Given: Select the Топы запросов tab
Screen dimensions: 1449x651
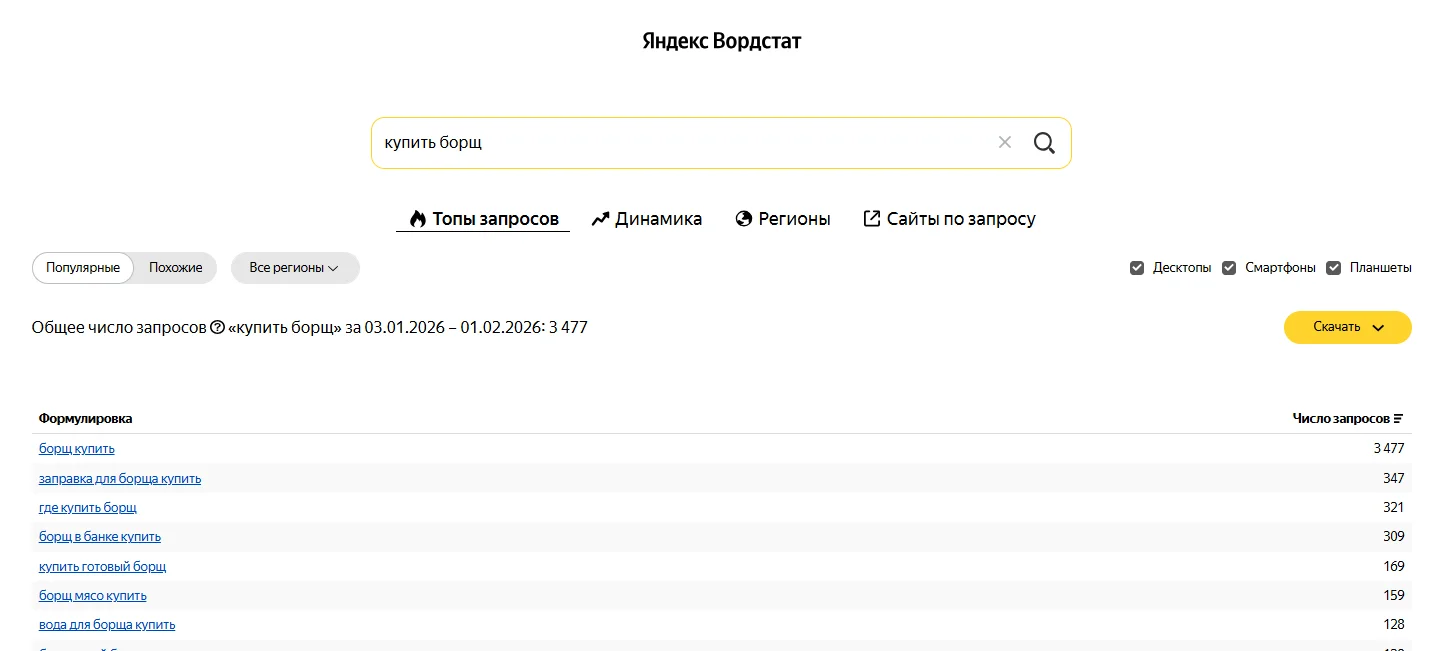Looking at the screenshot, I should (x=483, y=219).
